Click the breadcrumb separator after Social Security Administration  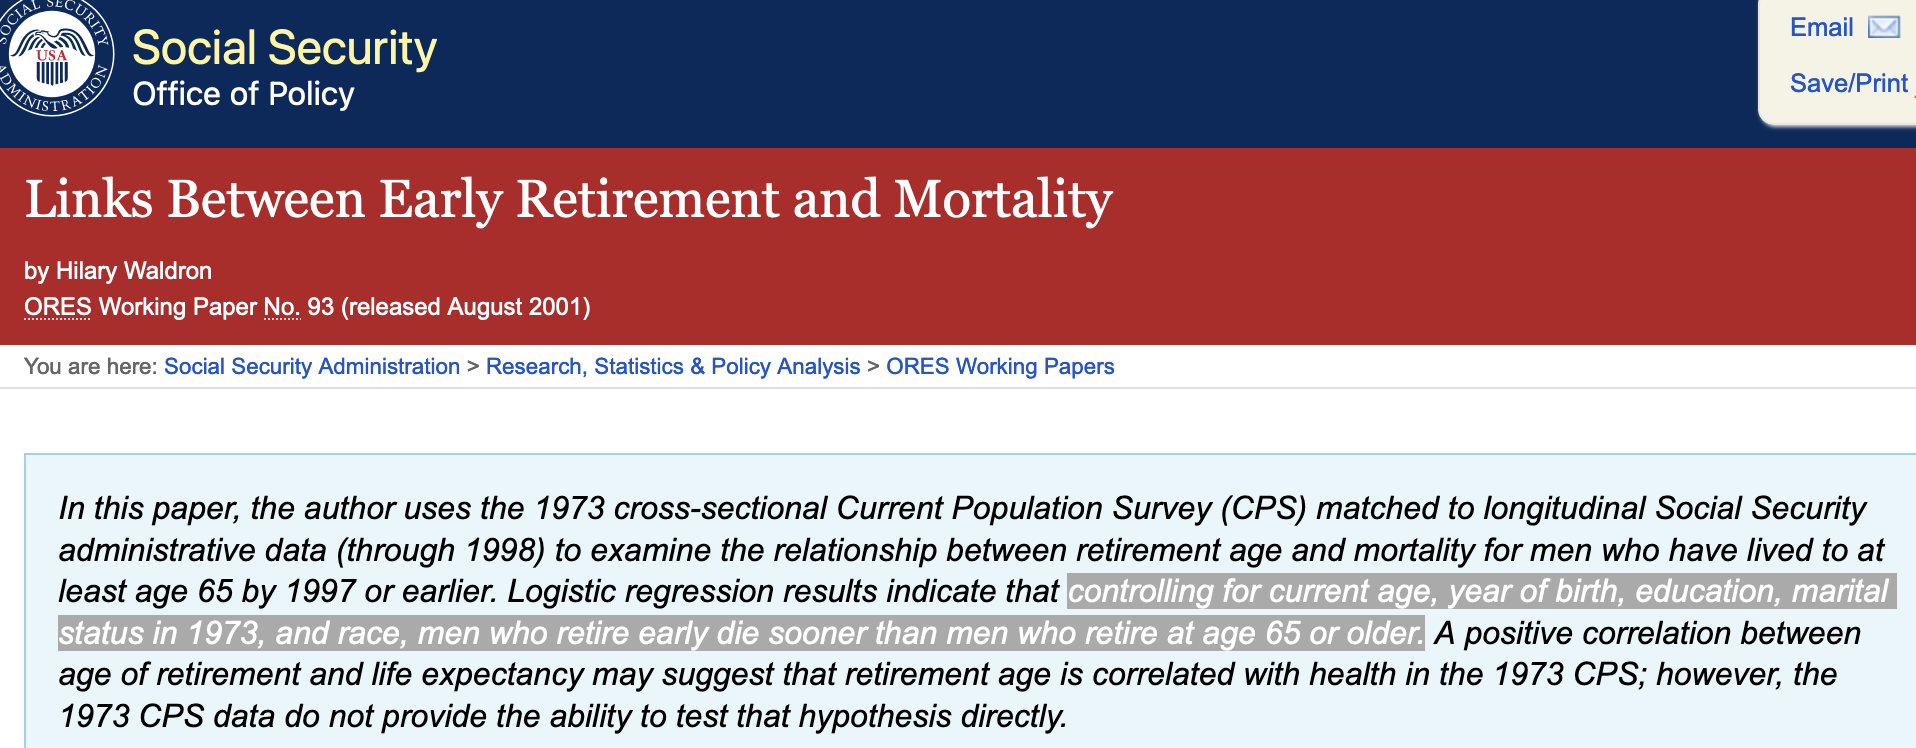(x=473, y=367)
